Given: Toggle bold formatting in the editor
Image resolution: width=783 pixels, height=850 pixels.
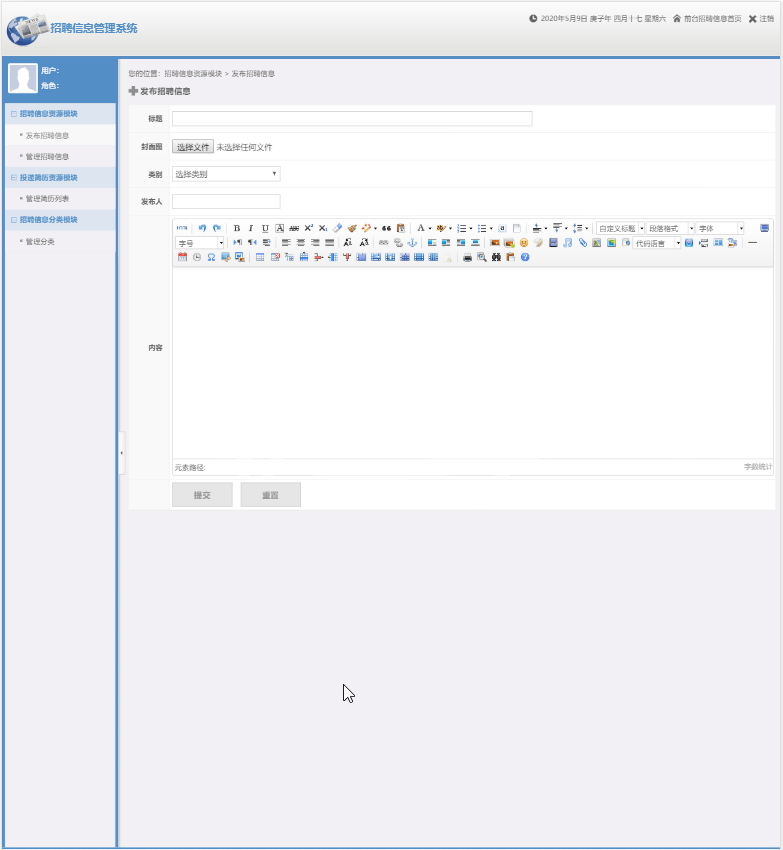Looking at the screenshot, I should pos(237,228).
